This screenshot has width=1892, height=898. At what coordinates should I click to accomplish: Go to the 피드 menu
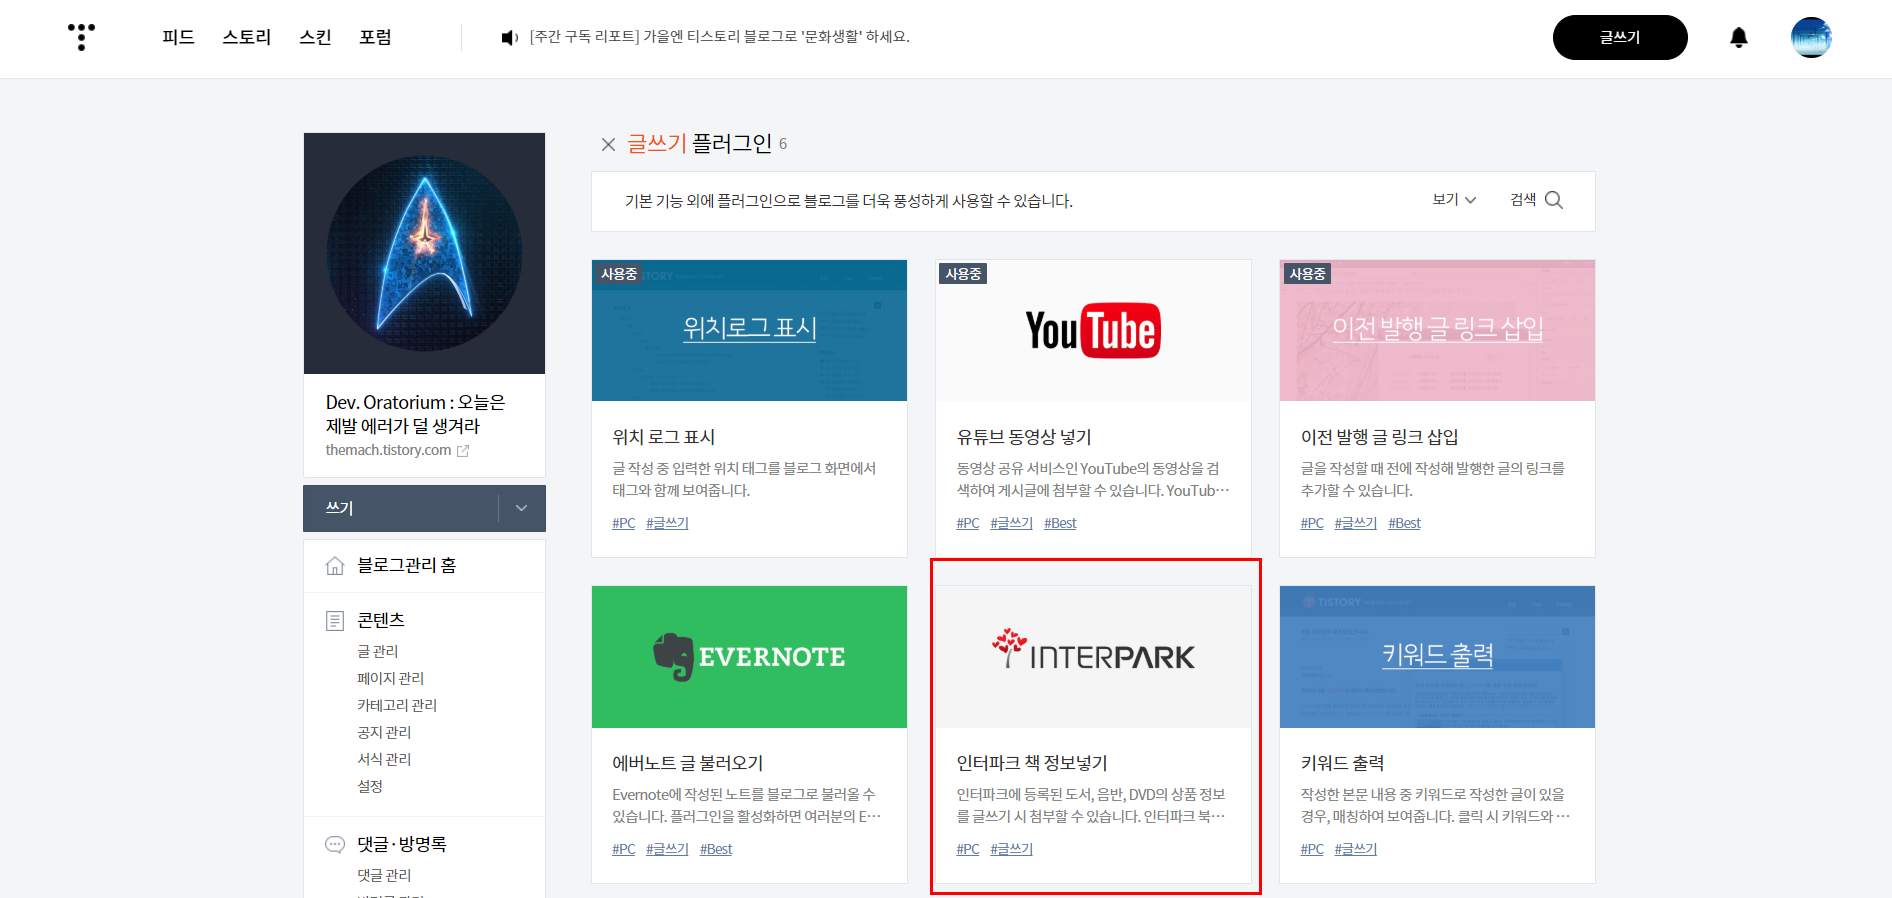click(178, 37)
